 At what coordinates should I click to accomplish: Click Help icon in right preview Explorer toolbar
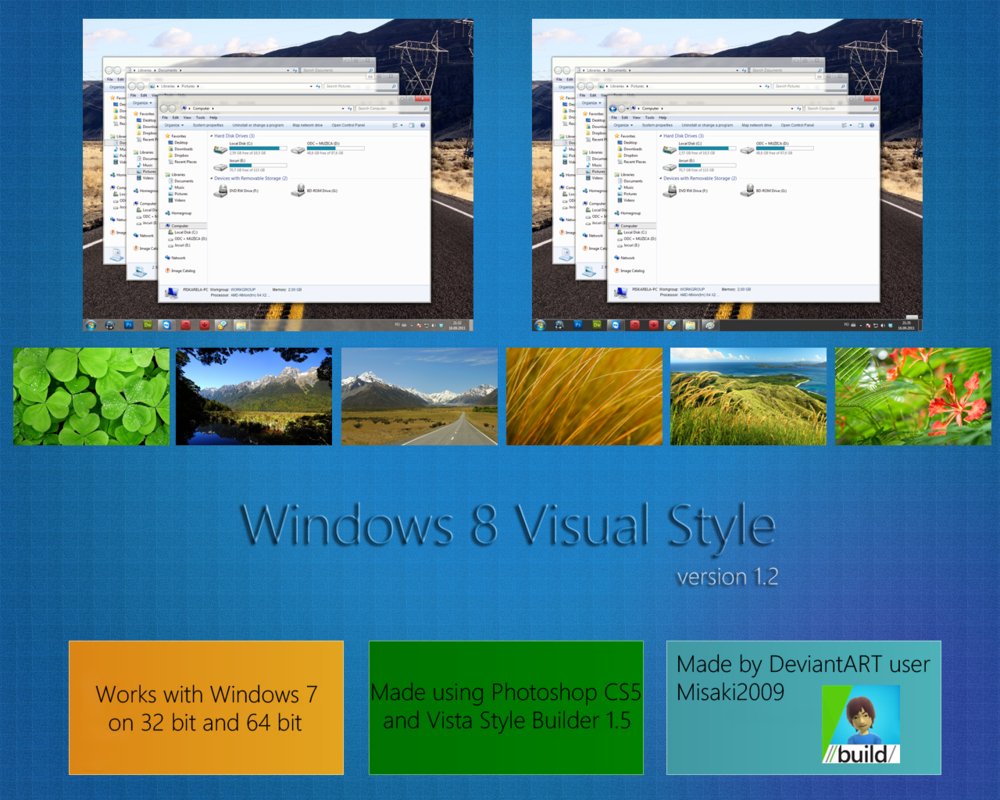[x=873, y=126]
